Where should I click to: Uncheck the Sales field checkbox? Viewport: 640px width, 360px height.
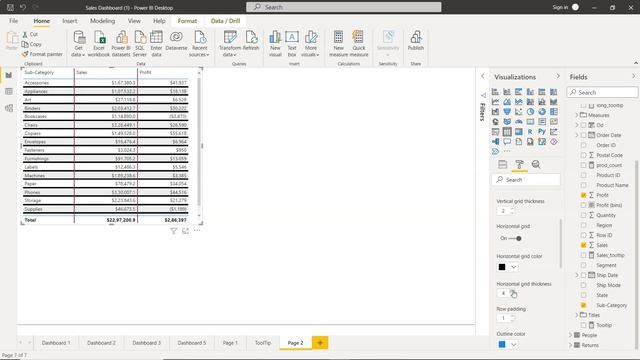pyautogui.click(x=583, y=245)
